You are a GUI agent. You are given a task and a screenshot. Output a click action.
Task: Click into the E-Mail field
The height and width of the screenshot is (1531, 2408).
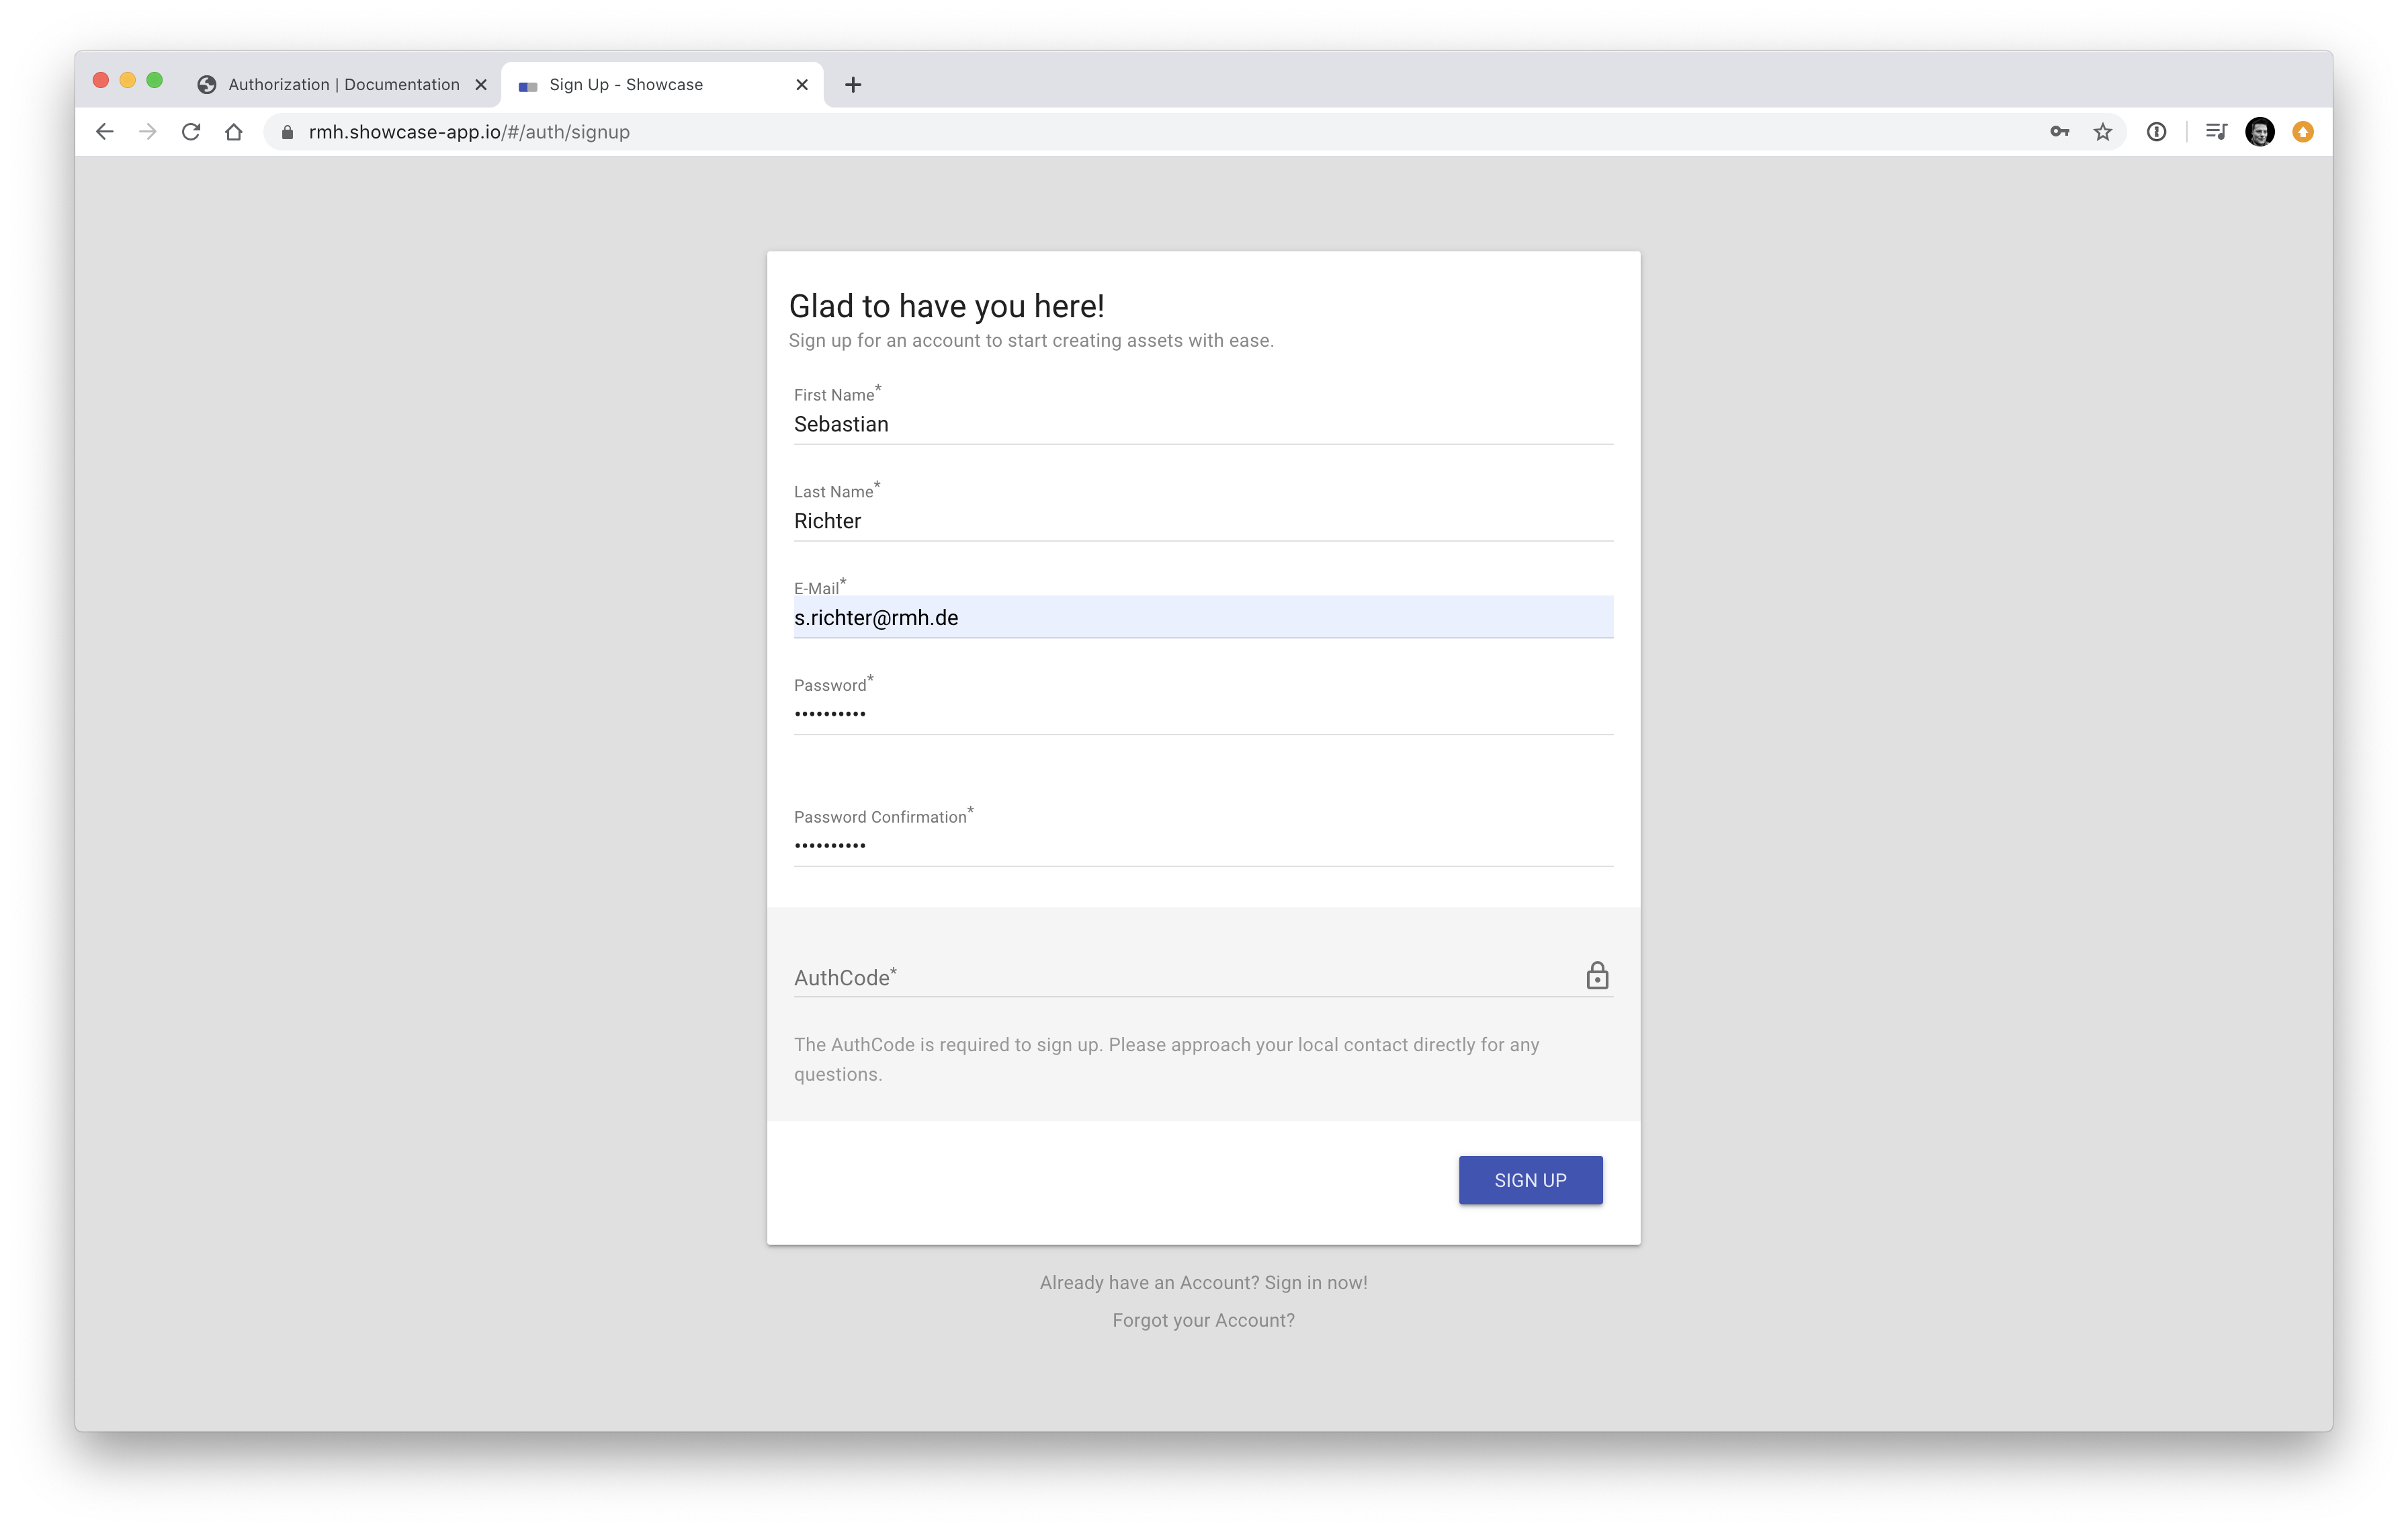click(x=1203, y=617)
